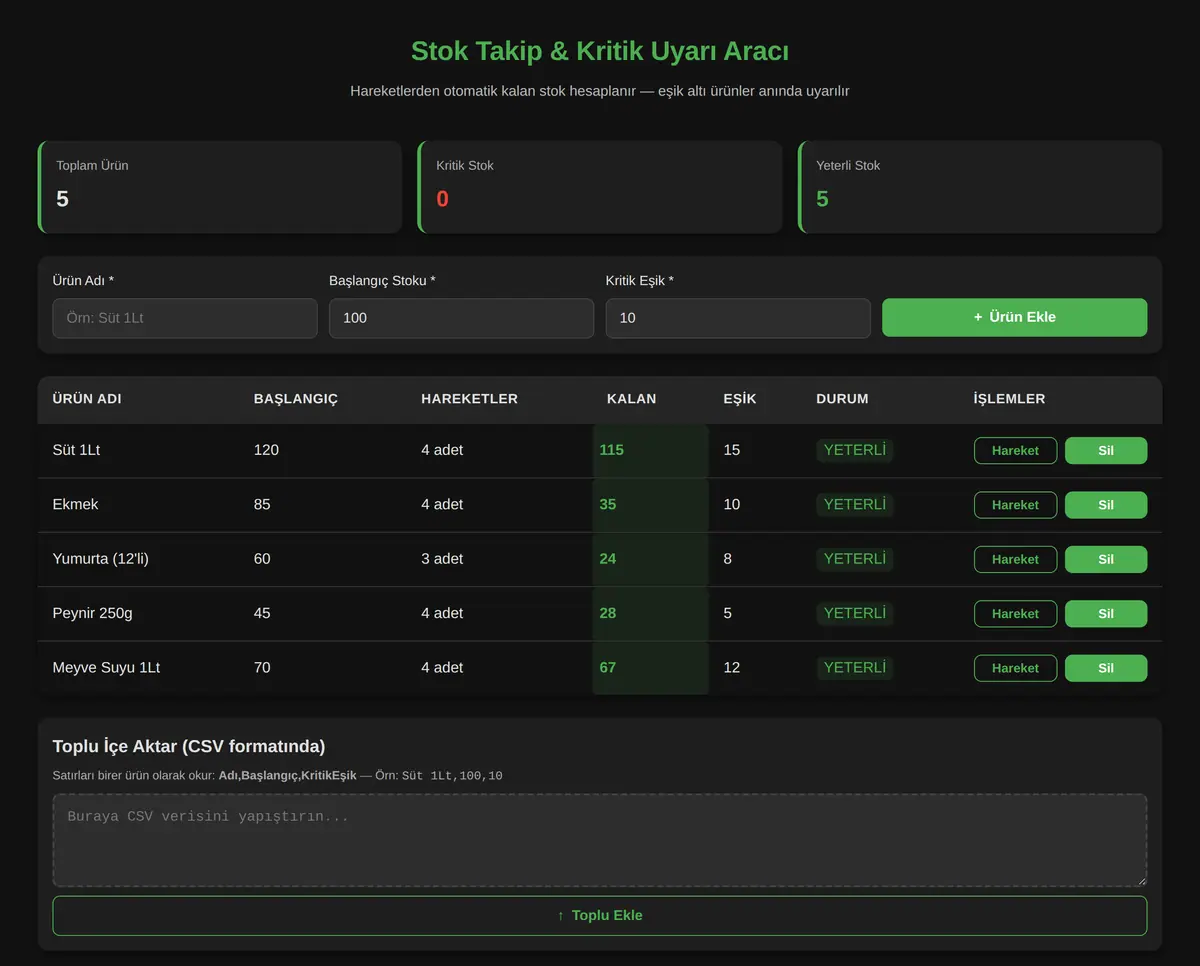
Task: Click the KALAN column header
Action: click(632, 399)
